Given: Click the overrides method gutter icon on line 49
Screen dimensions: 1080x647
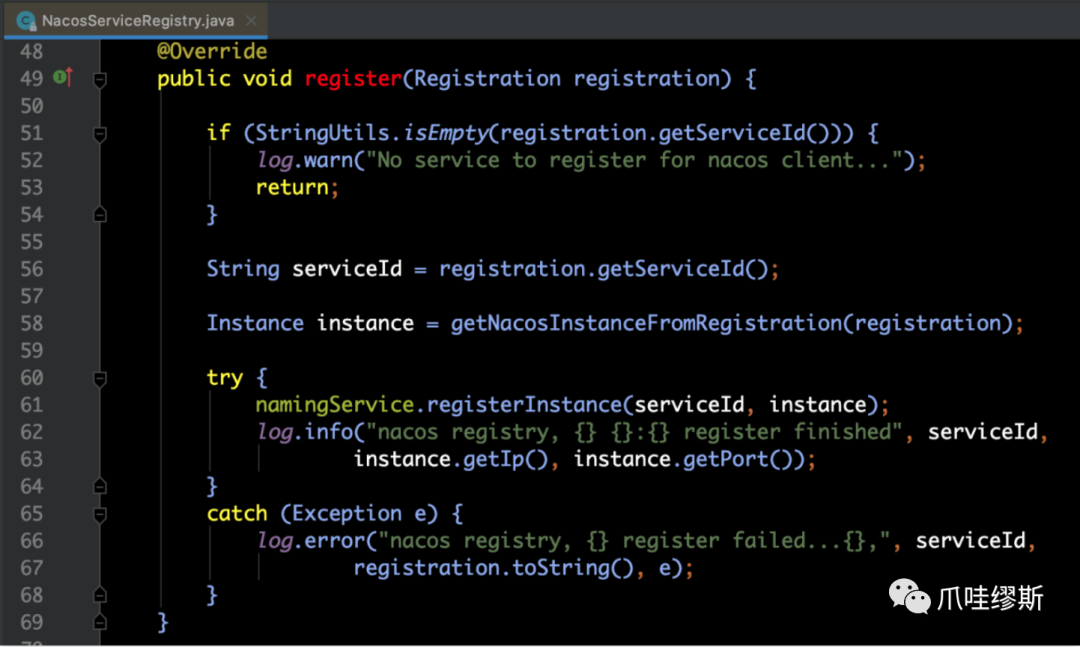Looking at the screenshot, I should click(63, 77).
